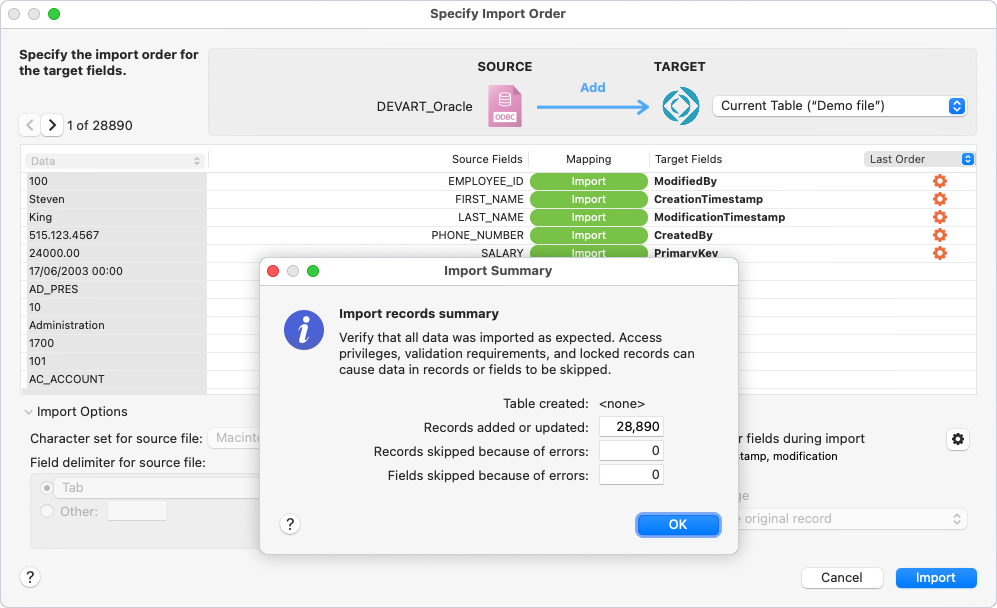The width and height of the screenshot is (997, 608).
Task: Select the DEVART_Oracle ODBC source icon
Action: (505, 105)
